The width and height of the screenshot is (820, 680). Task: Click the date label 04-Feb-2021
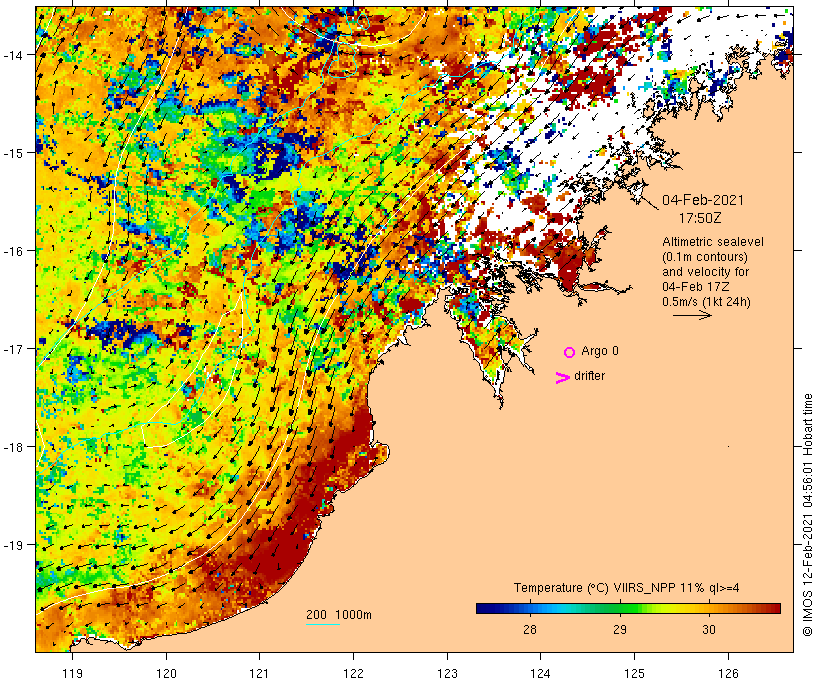click(x=702, y=200)
